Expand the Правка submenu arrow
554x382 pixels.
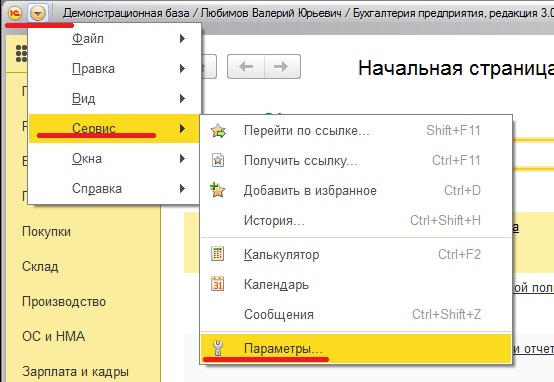coord(182,68)
